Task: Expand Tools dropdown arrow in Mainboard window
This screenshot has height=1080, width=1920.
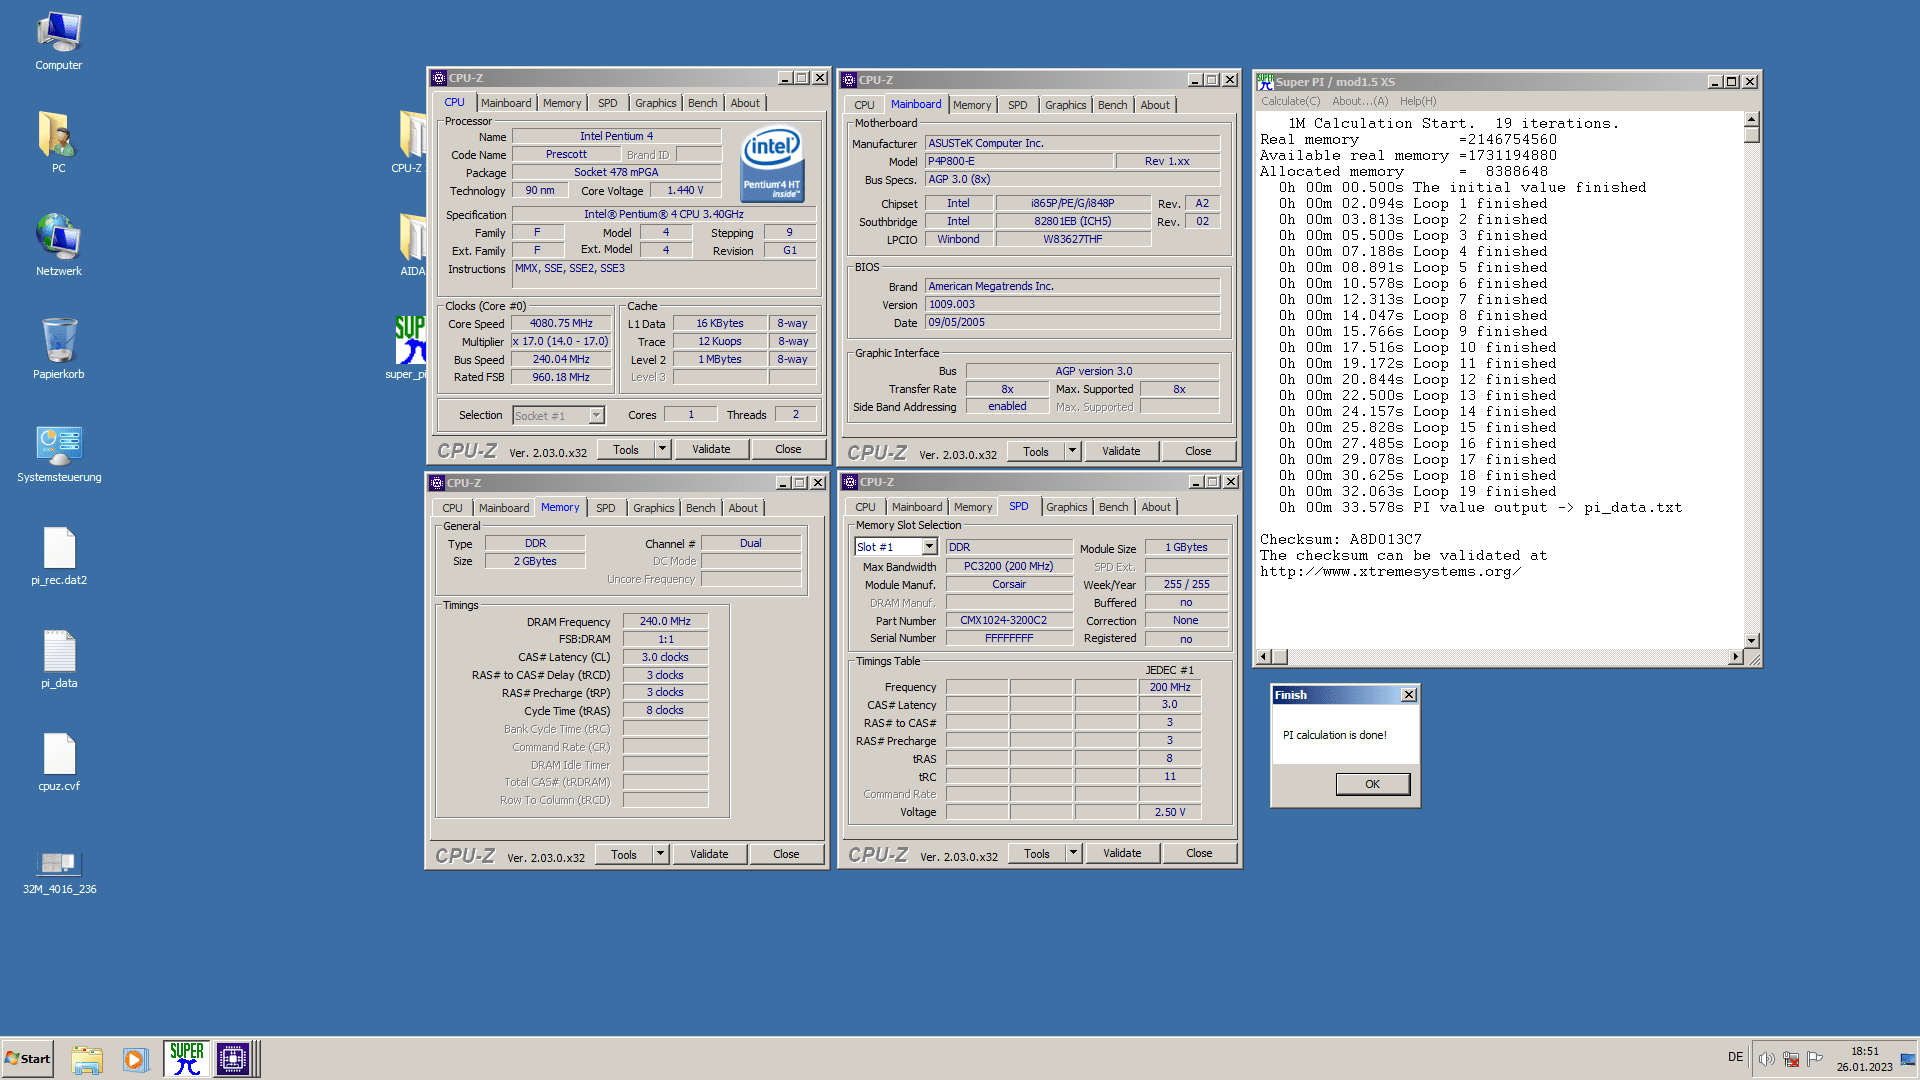Action: [1072, 452]
